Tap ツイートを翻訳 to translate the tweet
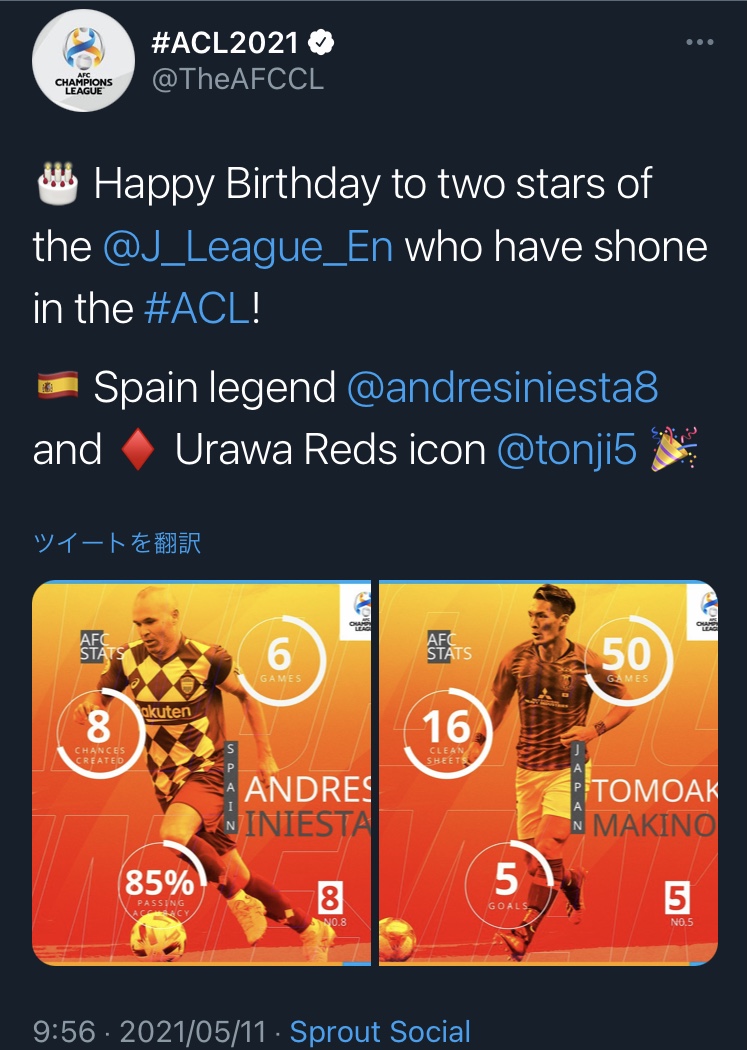747x1050 pixels. (x=117, y=542)
